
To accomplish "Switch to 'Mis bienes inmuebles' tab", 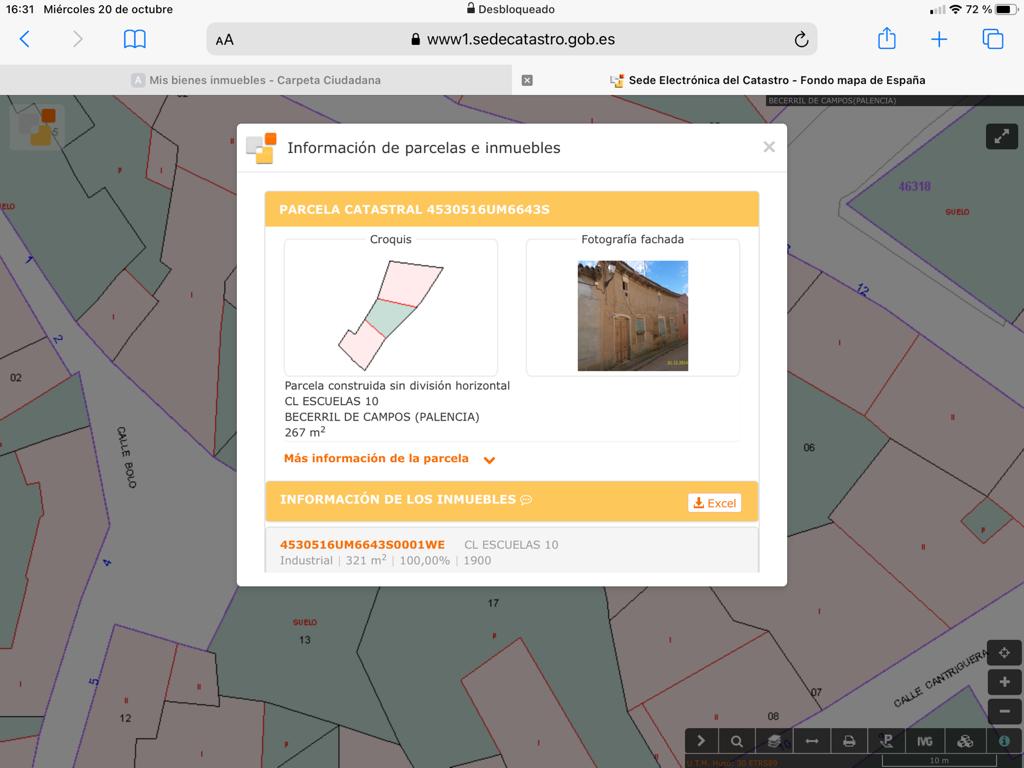I will coord(264,80).
